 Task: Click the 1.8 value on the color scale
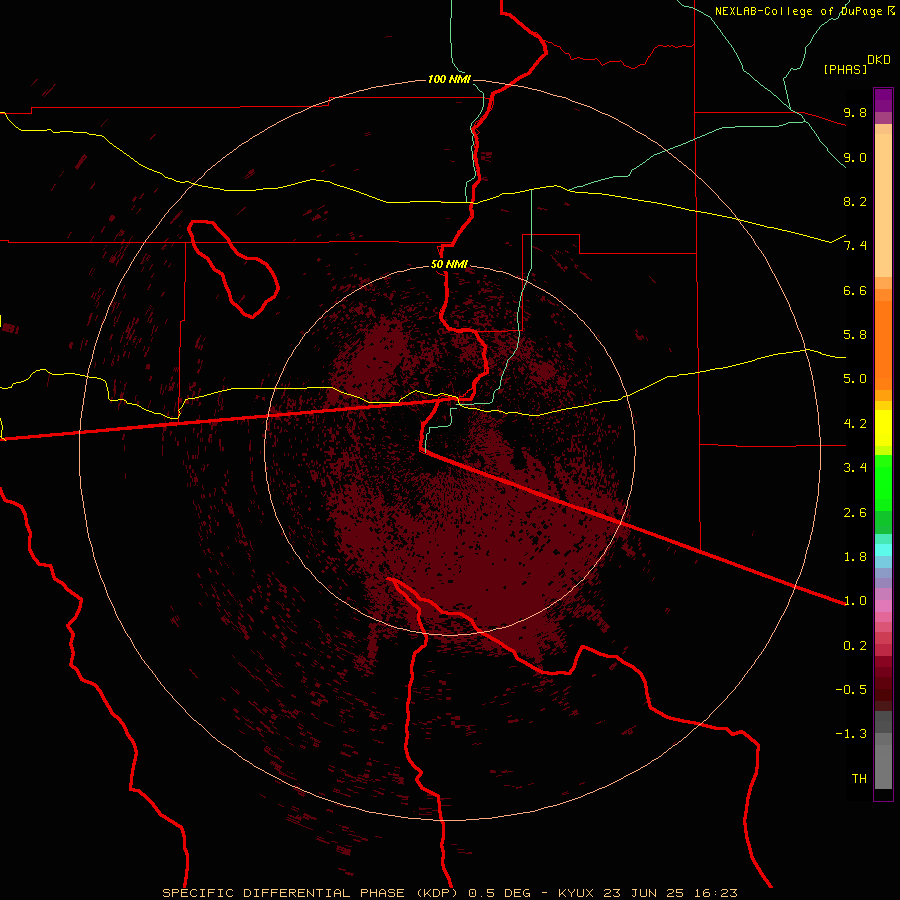(x=855, y=557)
